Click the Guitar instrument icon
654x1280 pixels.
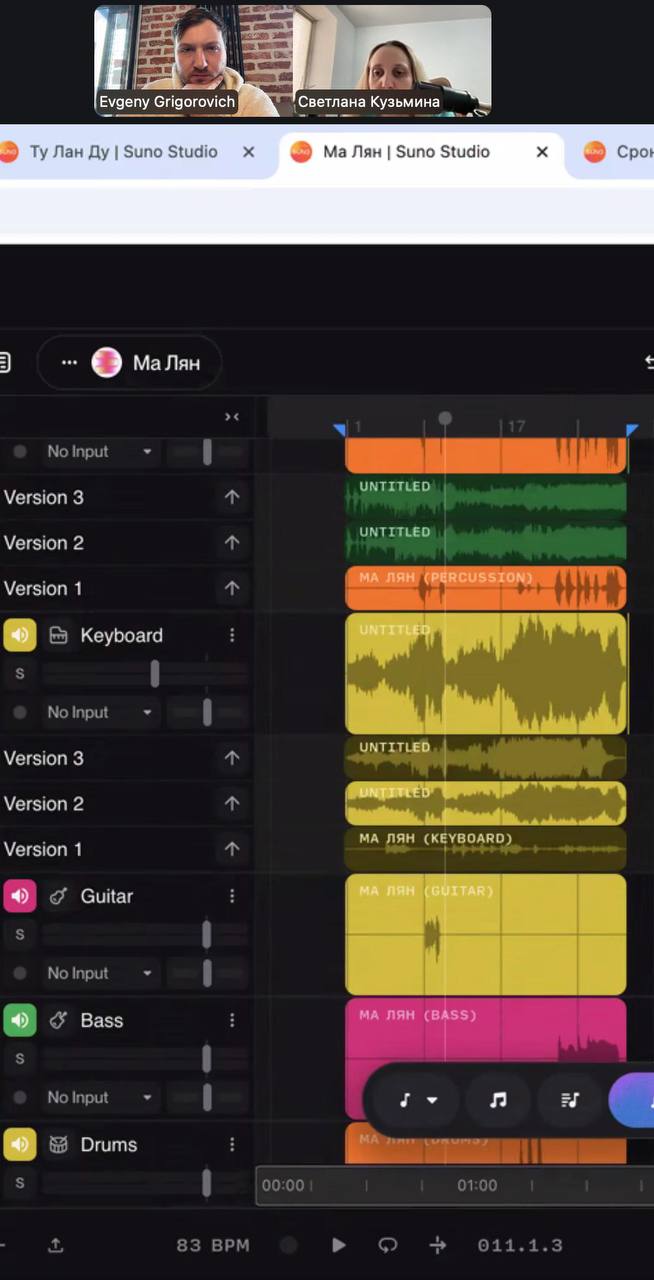tap(58, 896)
